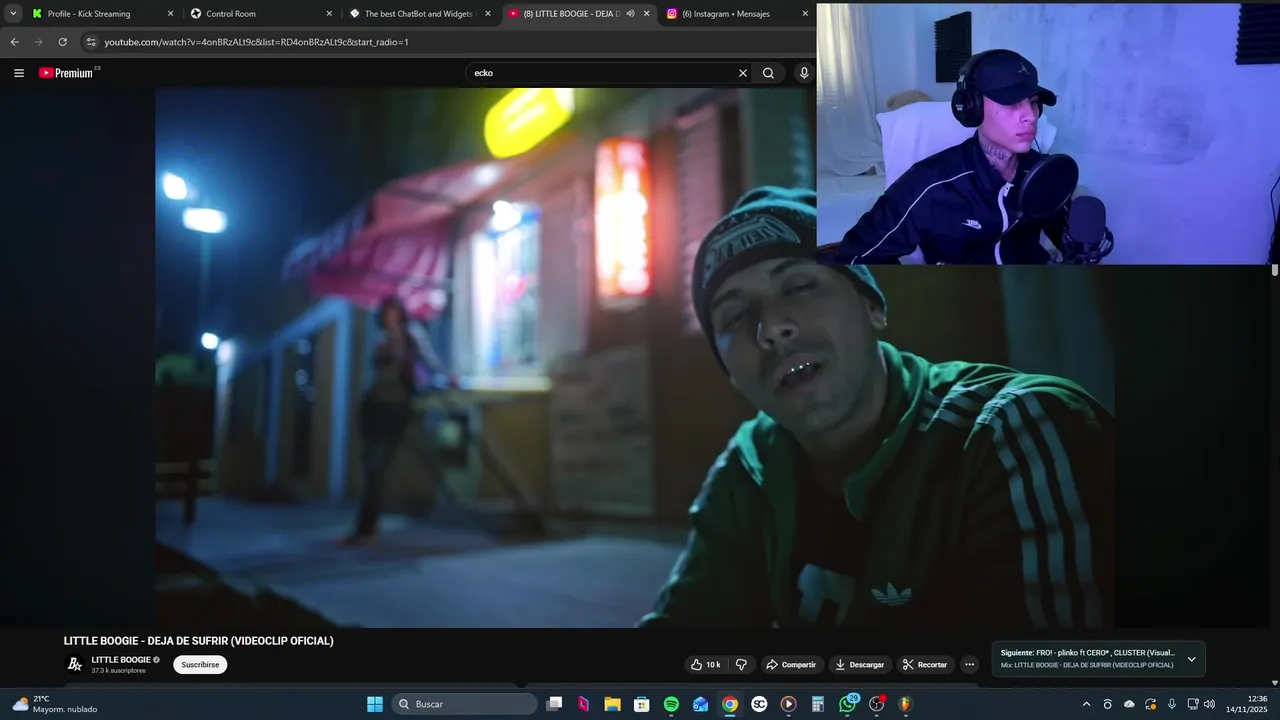Click the Chrome address bar URL
This screenshot has width=1280, height=720.
[256, 42]
